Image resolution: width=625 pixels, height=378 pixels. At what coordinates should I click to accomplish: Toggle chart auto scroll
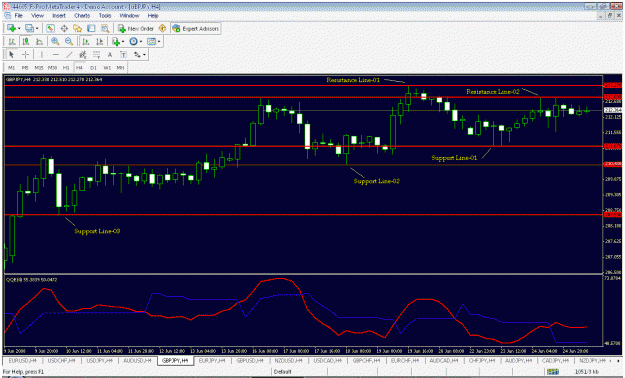coord(86,41)
